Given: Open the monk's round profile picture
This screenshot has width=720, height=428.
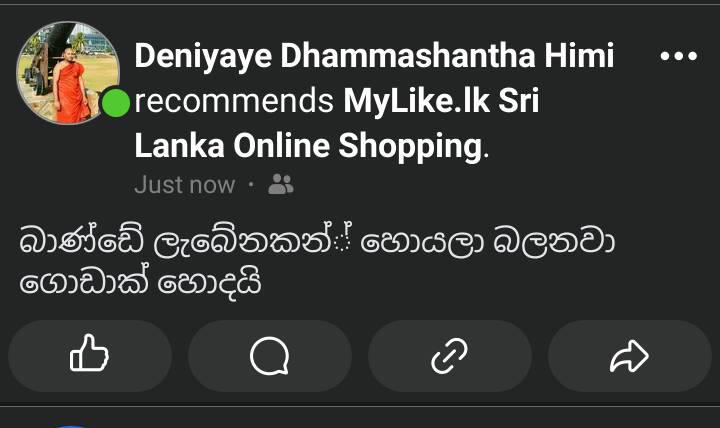Looking at the screenshot, I should click(x=68, y=73).
